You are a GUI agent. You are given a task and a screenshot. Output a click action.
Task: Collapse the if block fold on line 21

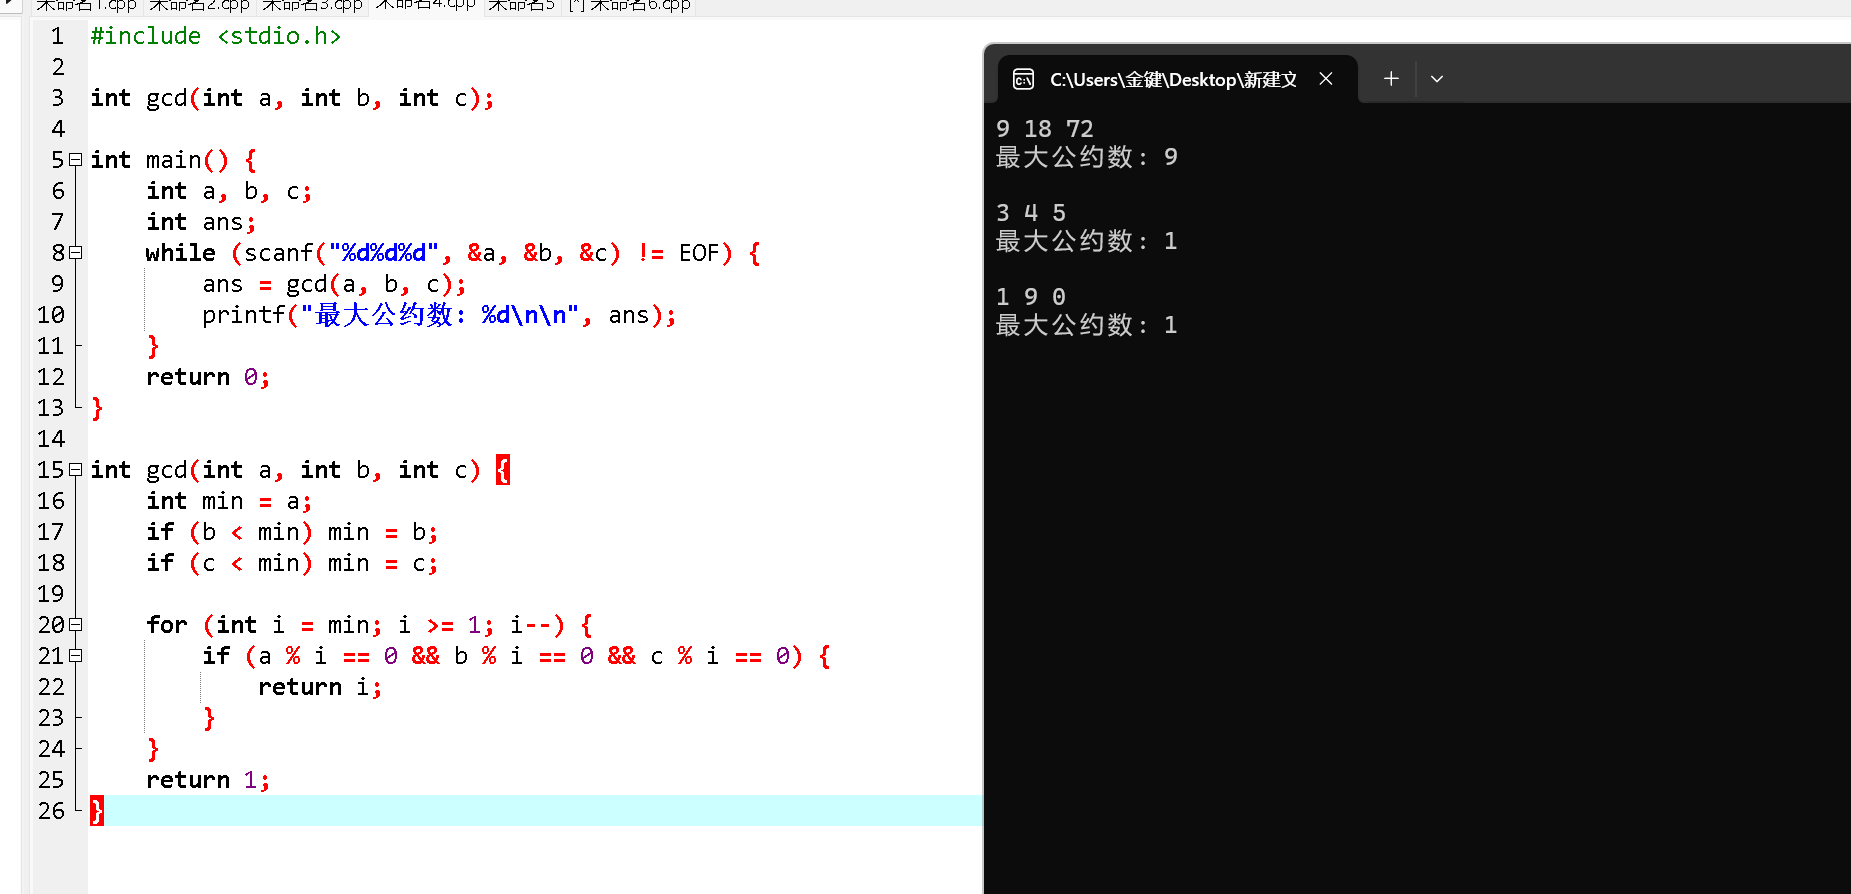76,656
